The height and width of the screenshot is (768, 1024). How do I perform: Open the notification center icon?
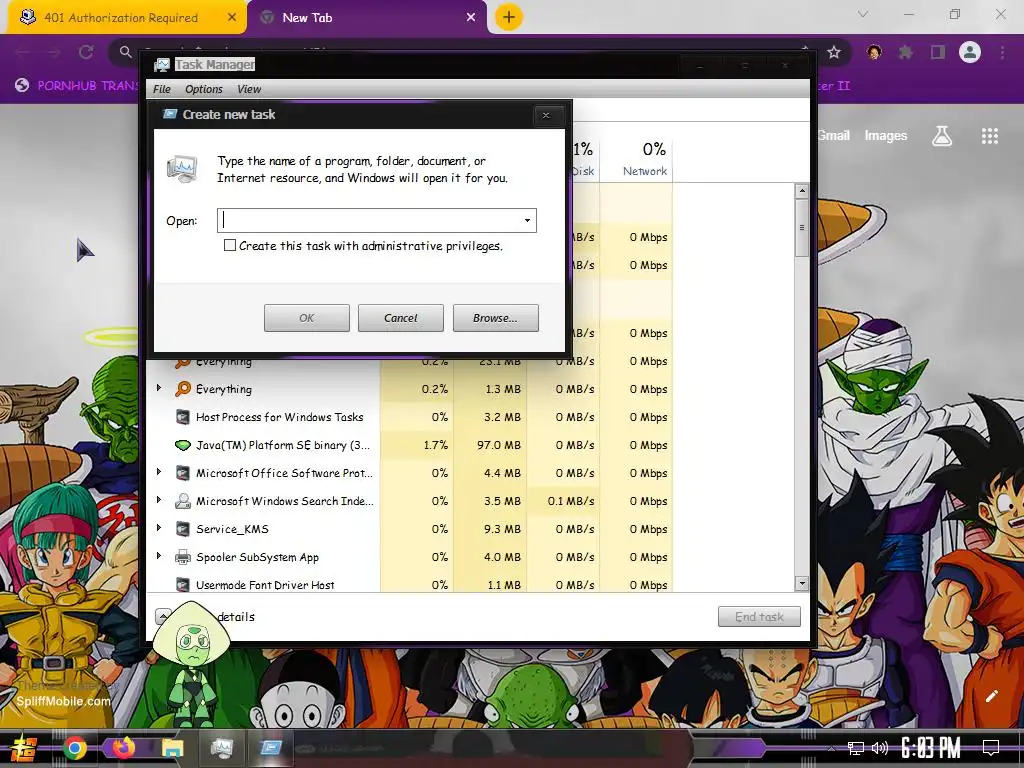[x=991, y=748]
